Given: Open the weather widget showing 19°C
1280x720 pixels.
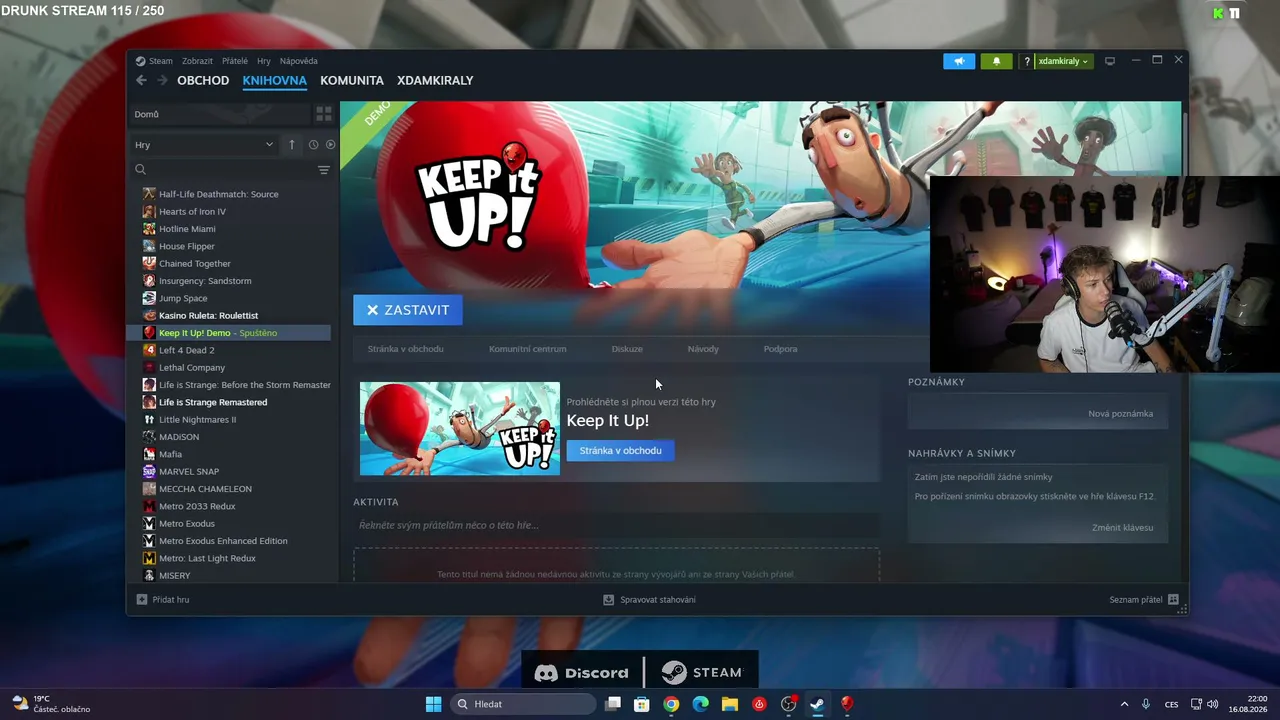Looking at the screenshot, I should tap(50, 704).
